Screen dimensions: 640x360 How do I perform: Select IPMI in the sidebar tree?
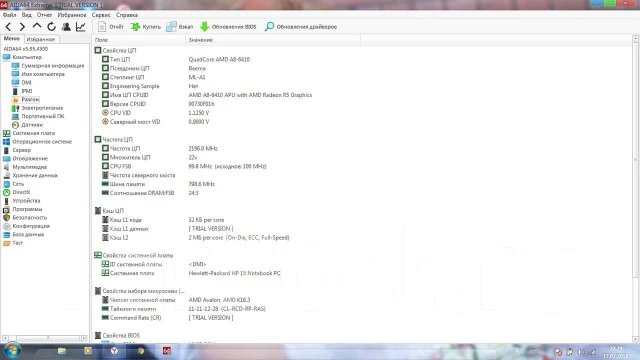coord(27,91)
